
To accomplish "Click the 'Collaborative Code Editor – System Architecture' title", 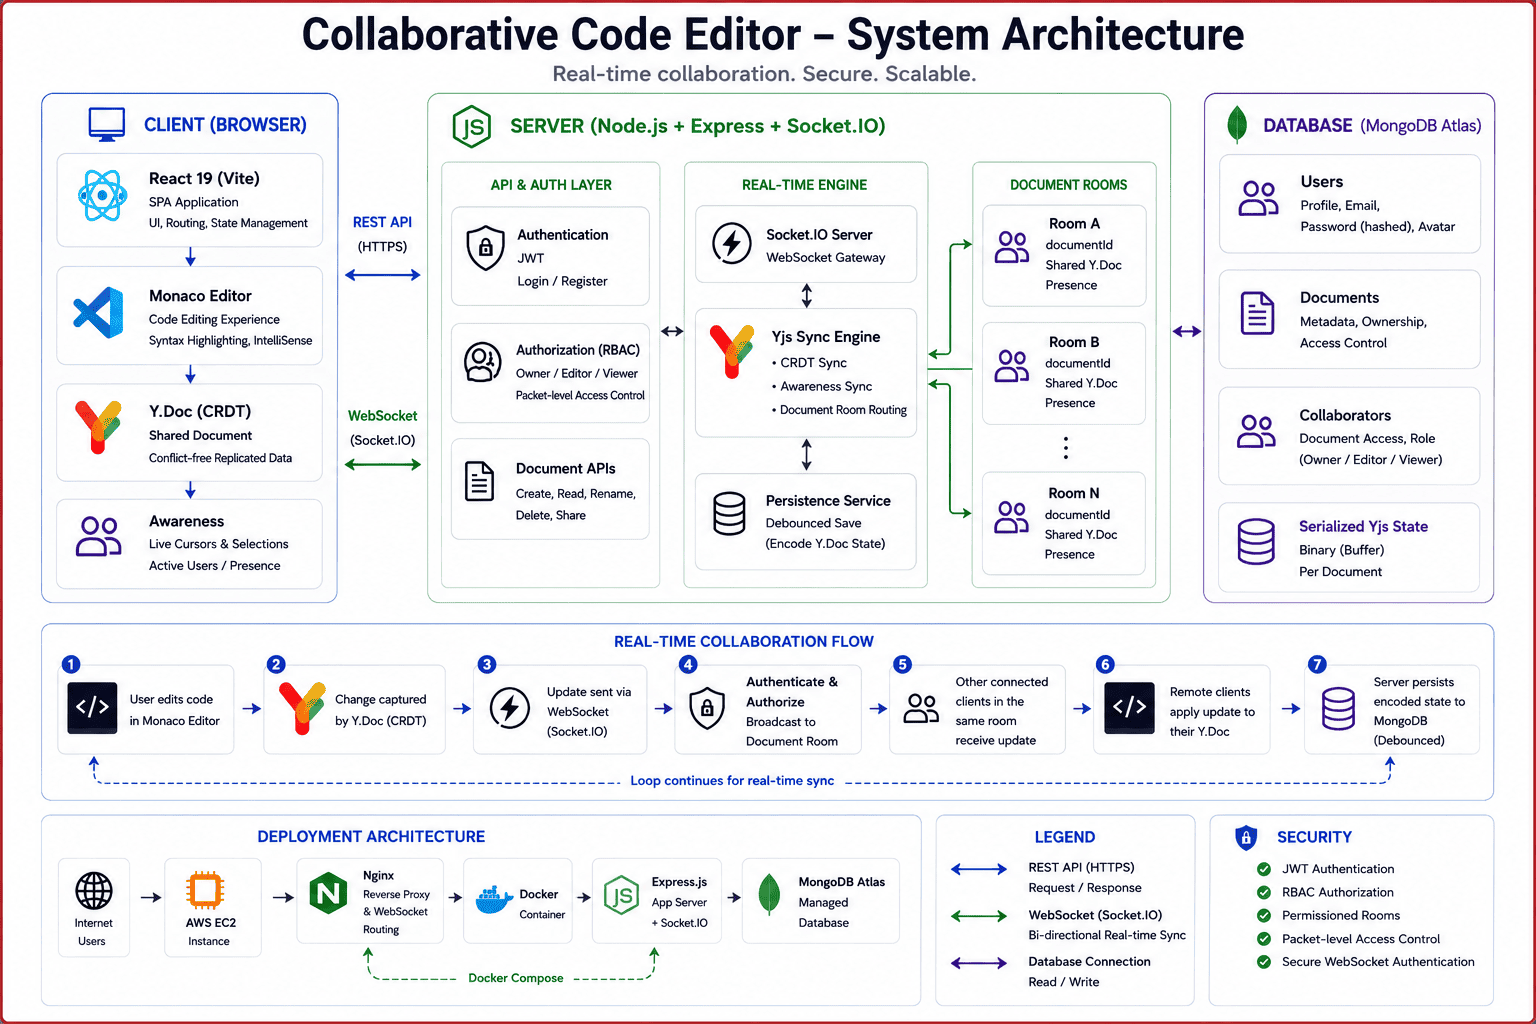I will point(773,34).
